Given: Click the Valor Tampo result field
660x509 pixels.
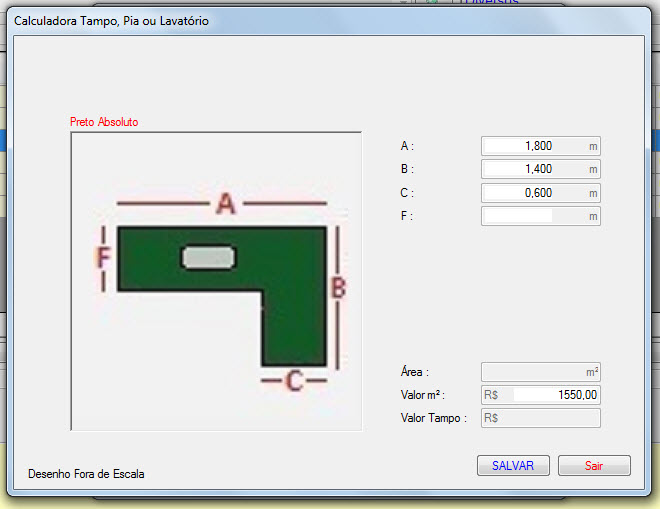Looking at the screenshot, I should [x=540, y=418].
